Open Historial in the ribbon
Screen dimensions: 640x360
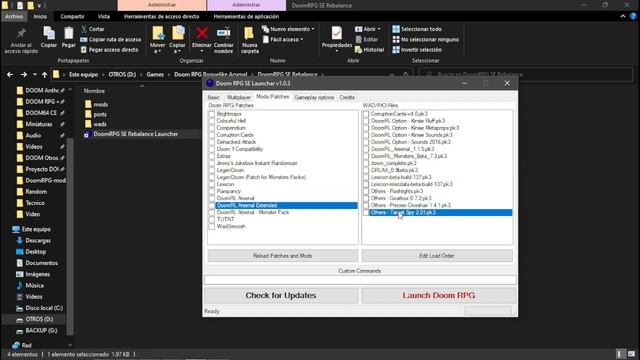pyautogui.click(x=369, y=50)
